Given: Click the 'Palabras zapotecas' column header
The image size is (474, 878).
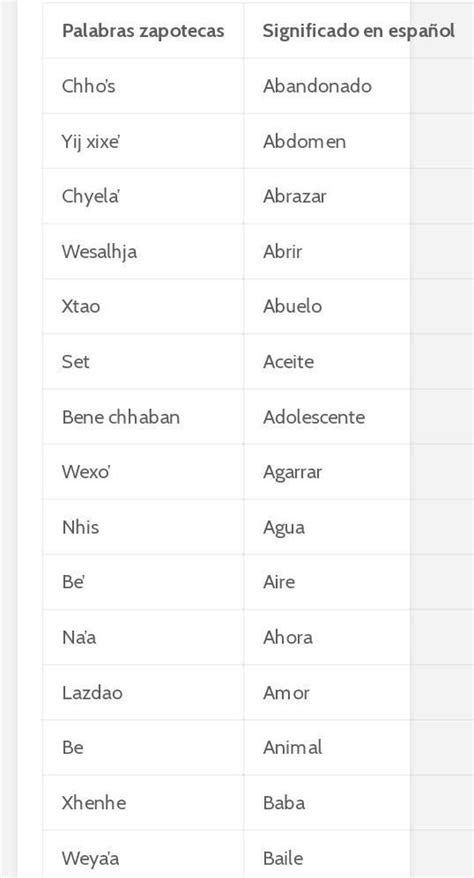Looking at the screenshot, I should pos(143,30).
